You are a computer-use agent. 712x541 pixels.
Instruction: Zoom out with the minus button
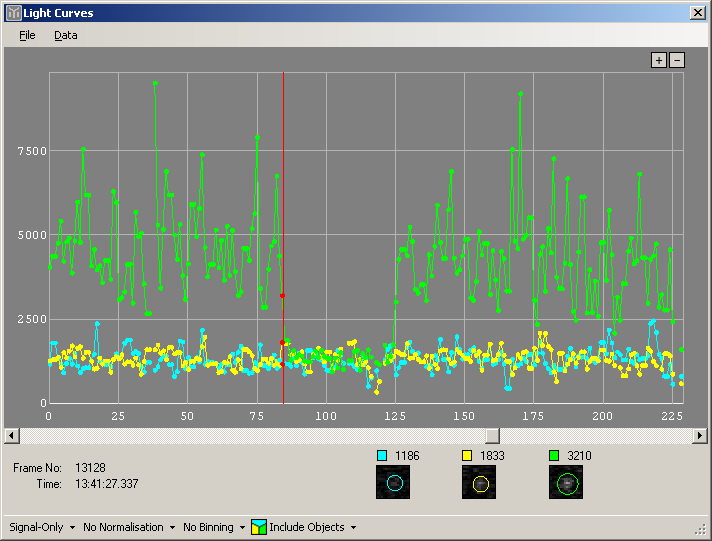pos(677,60)
